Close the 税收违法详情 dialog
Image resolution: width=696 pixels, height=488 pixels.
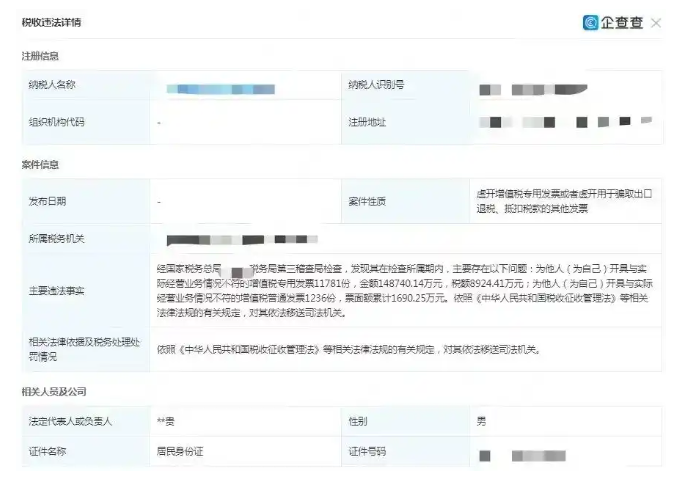point(656,23)
